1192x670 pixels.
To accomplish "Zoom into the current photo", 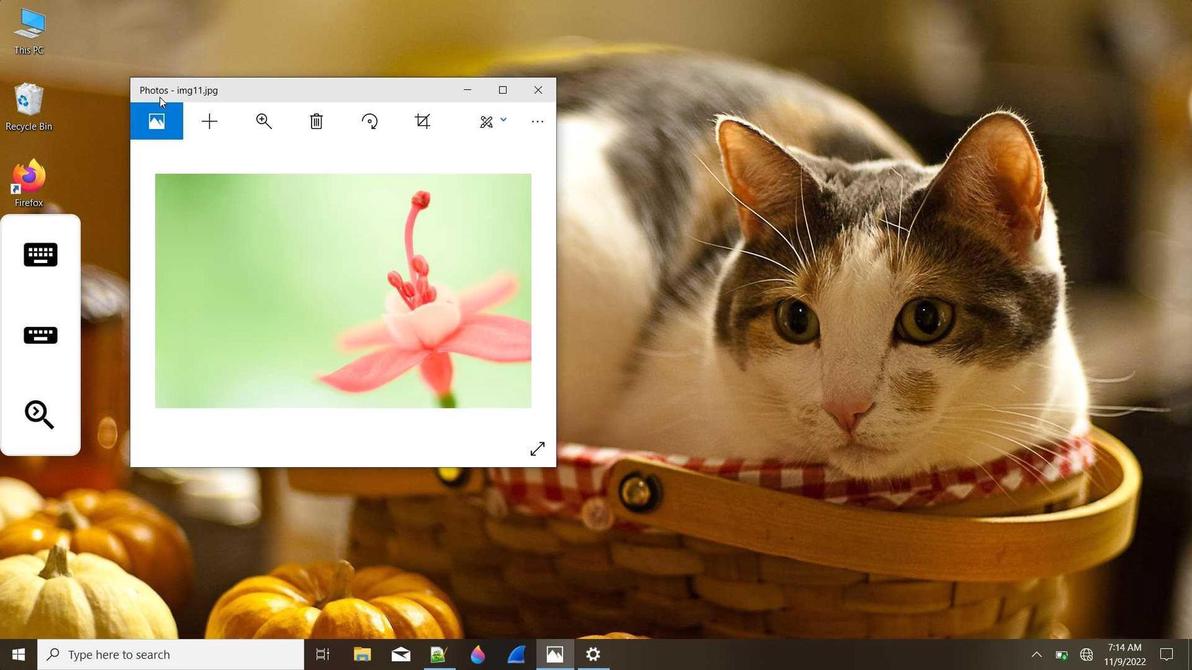I will point(264,121).
